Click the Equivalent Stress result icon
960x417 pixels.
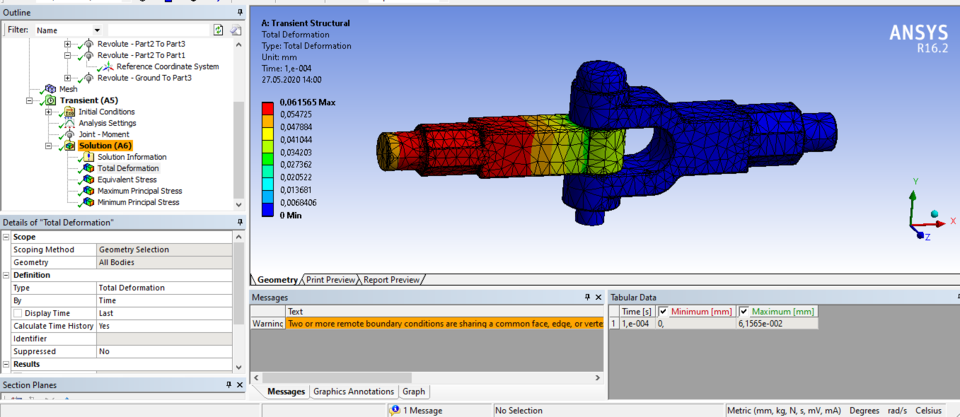pos(88,179)
